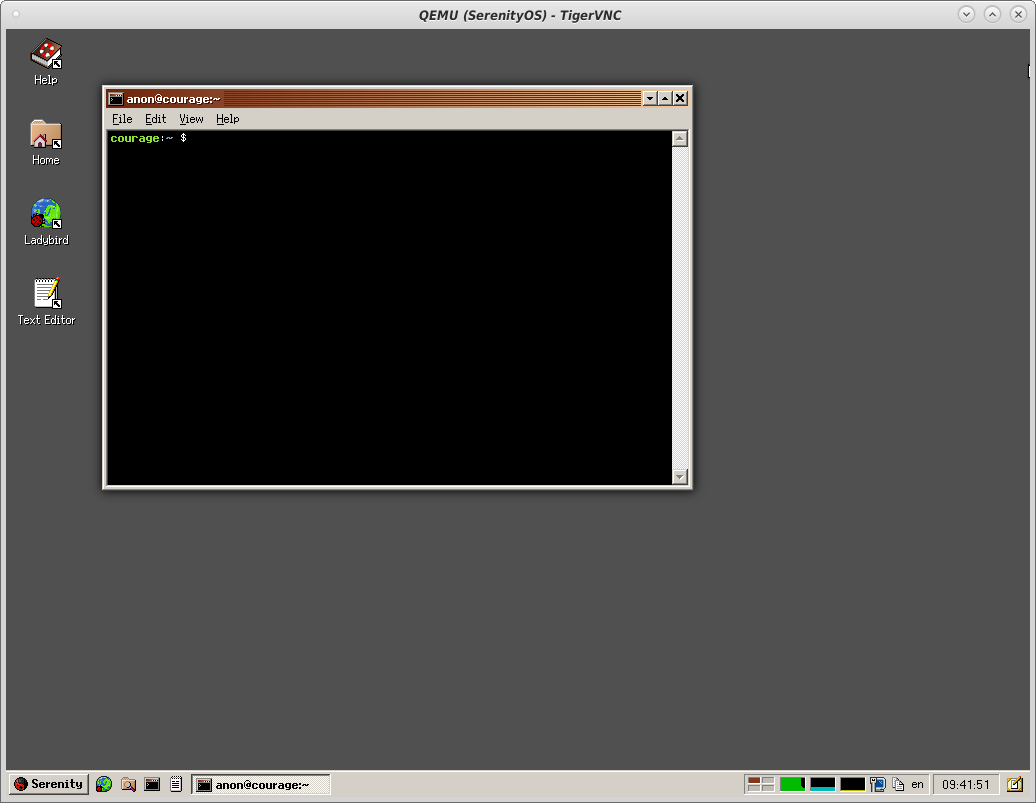Open the clipboard history applet
The height and width of the screenshot is (803, 1036).
[898, 784]
